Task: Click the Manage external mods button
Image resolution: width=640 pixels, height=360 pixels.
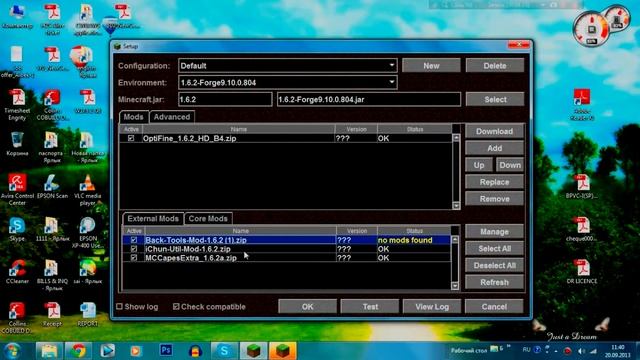Action: pyautogui.click(x=494, y=232)
